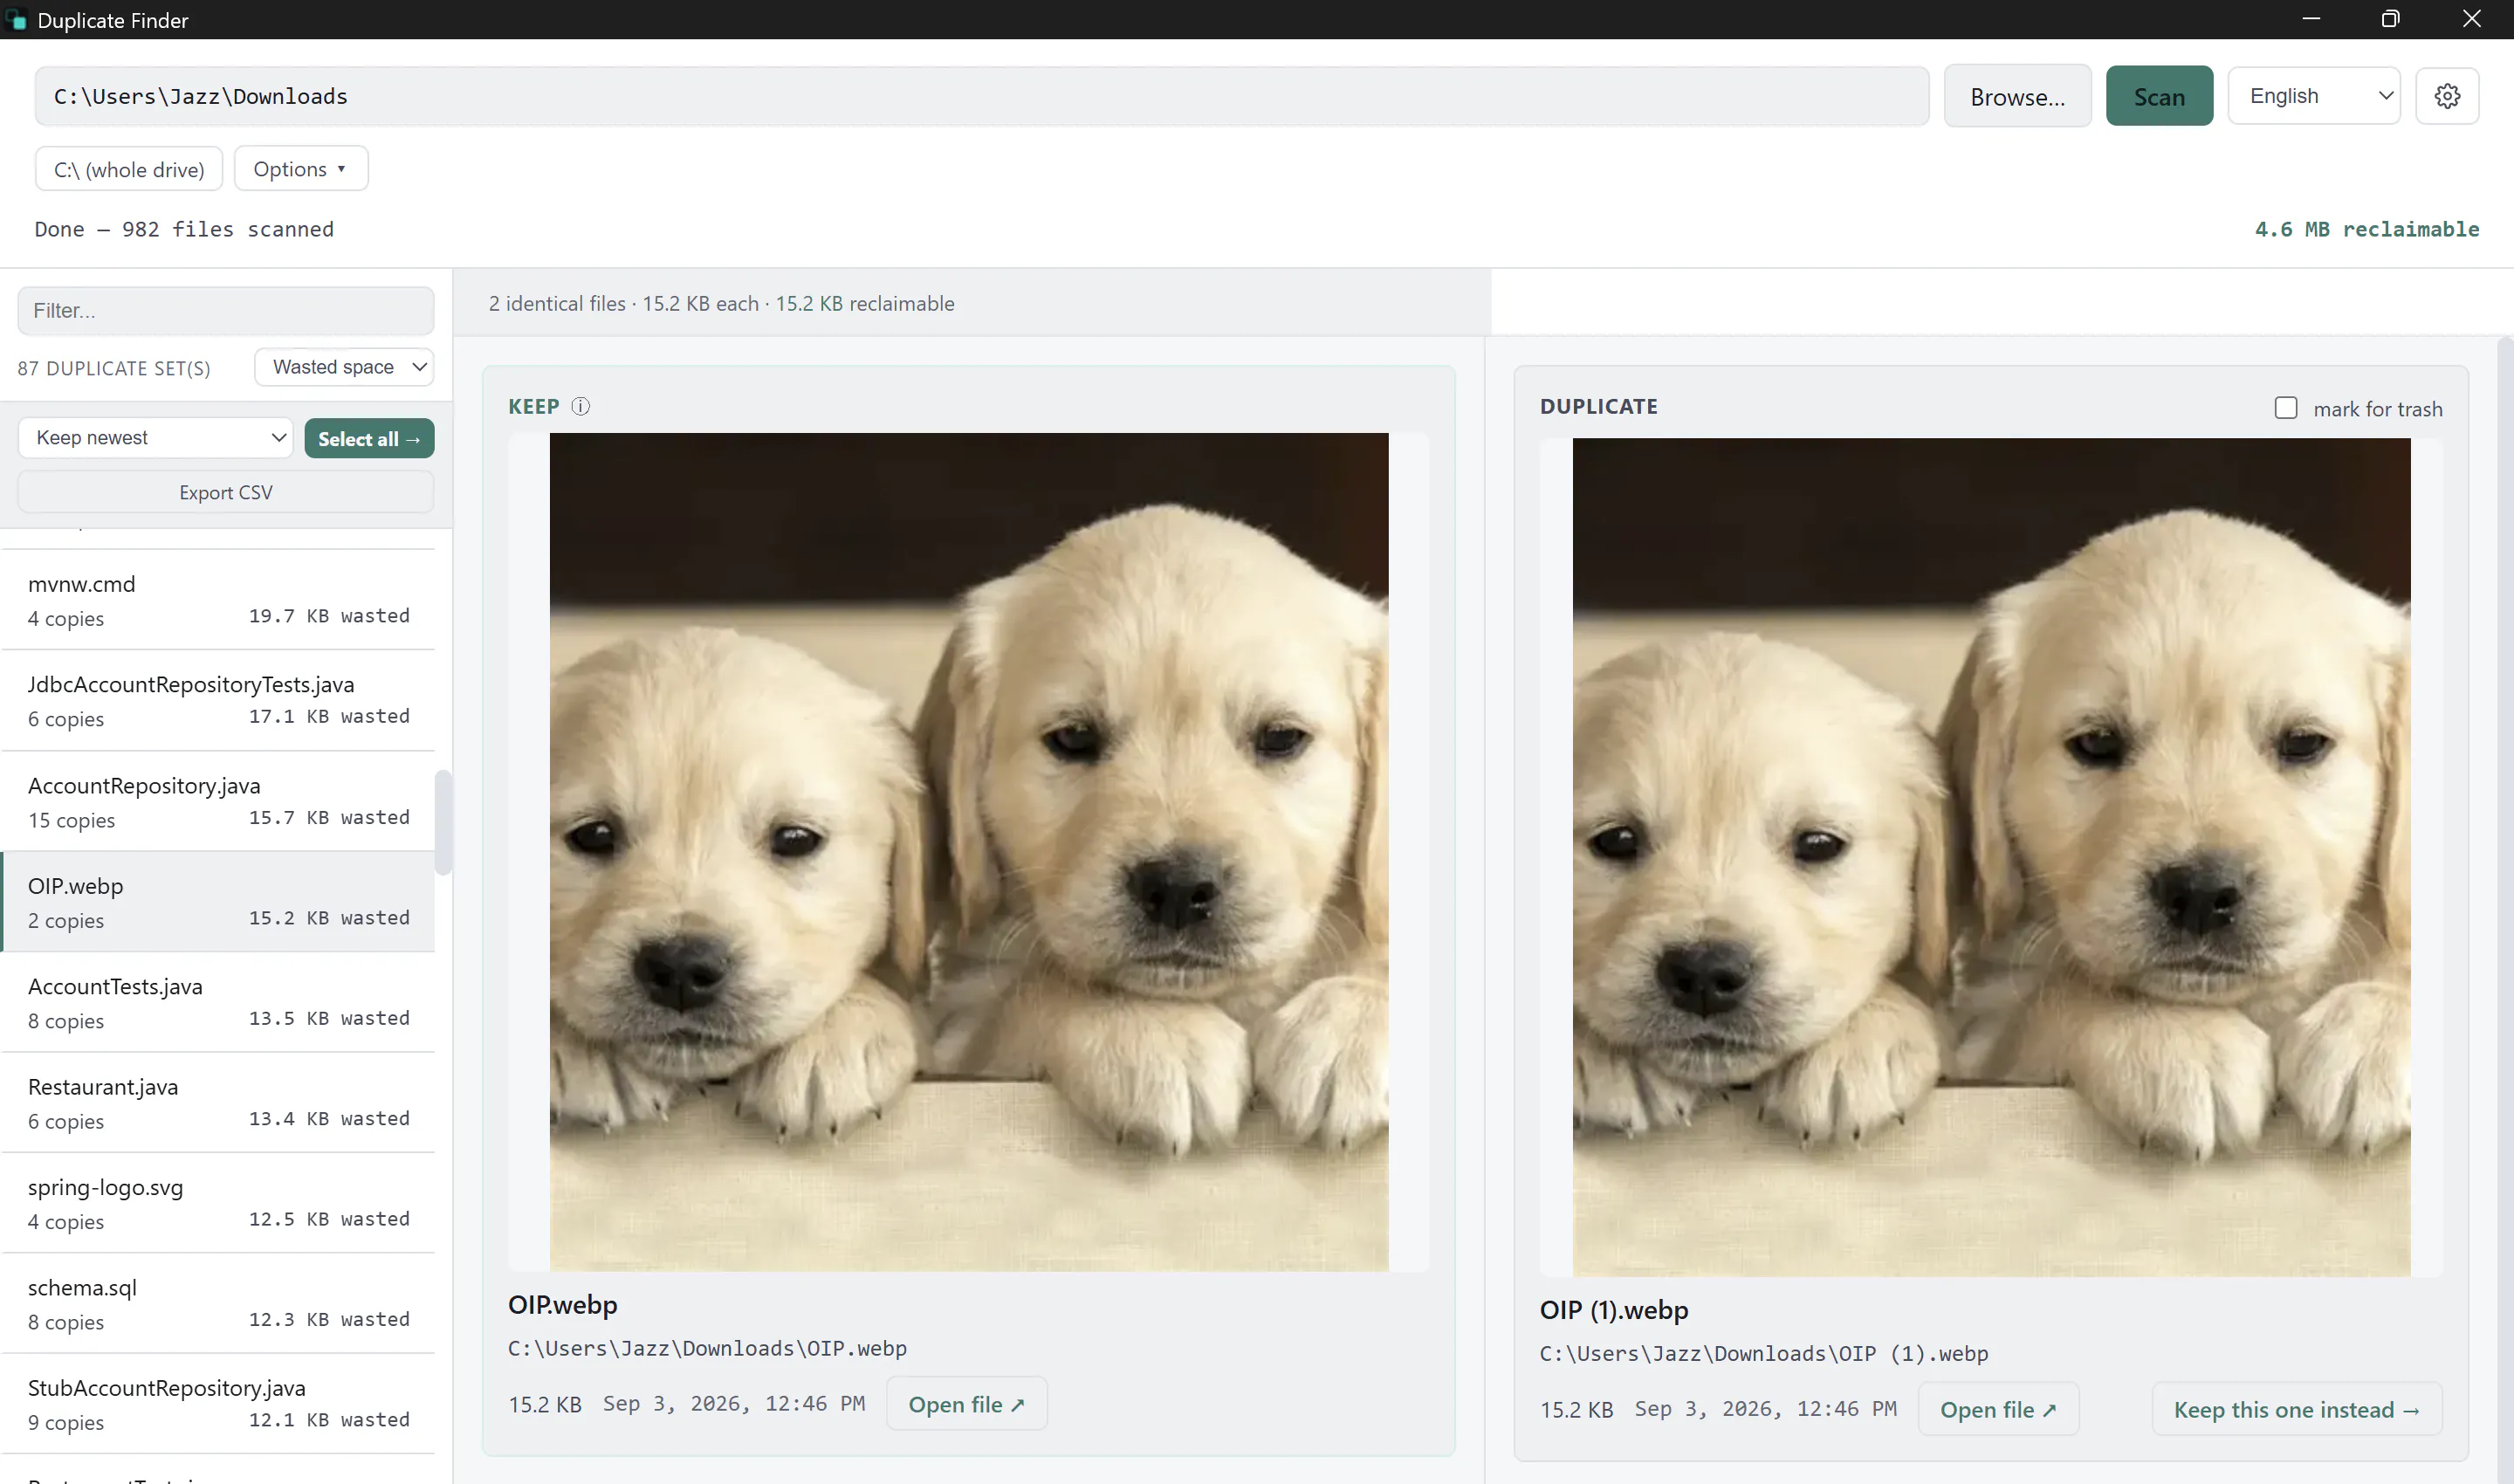
Task: Click Export CSV button
Action: [226, 492]
